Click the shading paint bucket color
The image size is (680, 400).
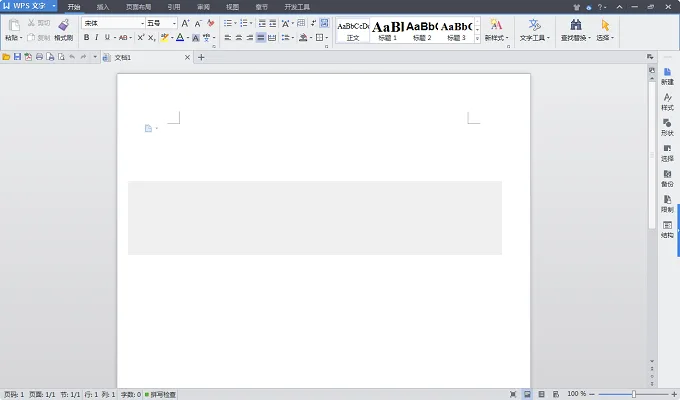pos(303,38)
